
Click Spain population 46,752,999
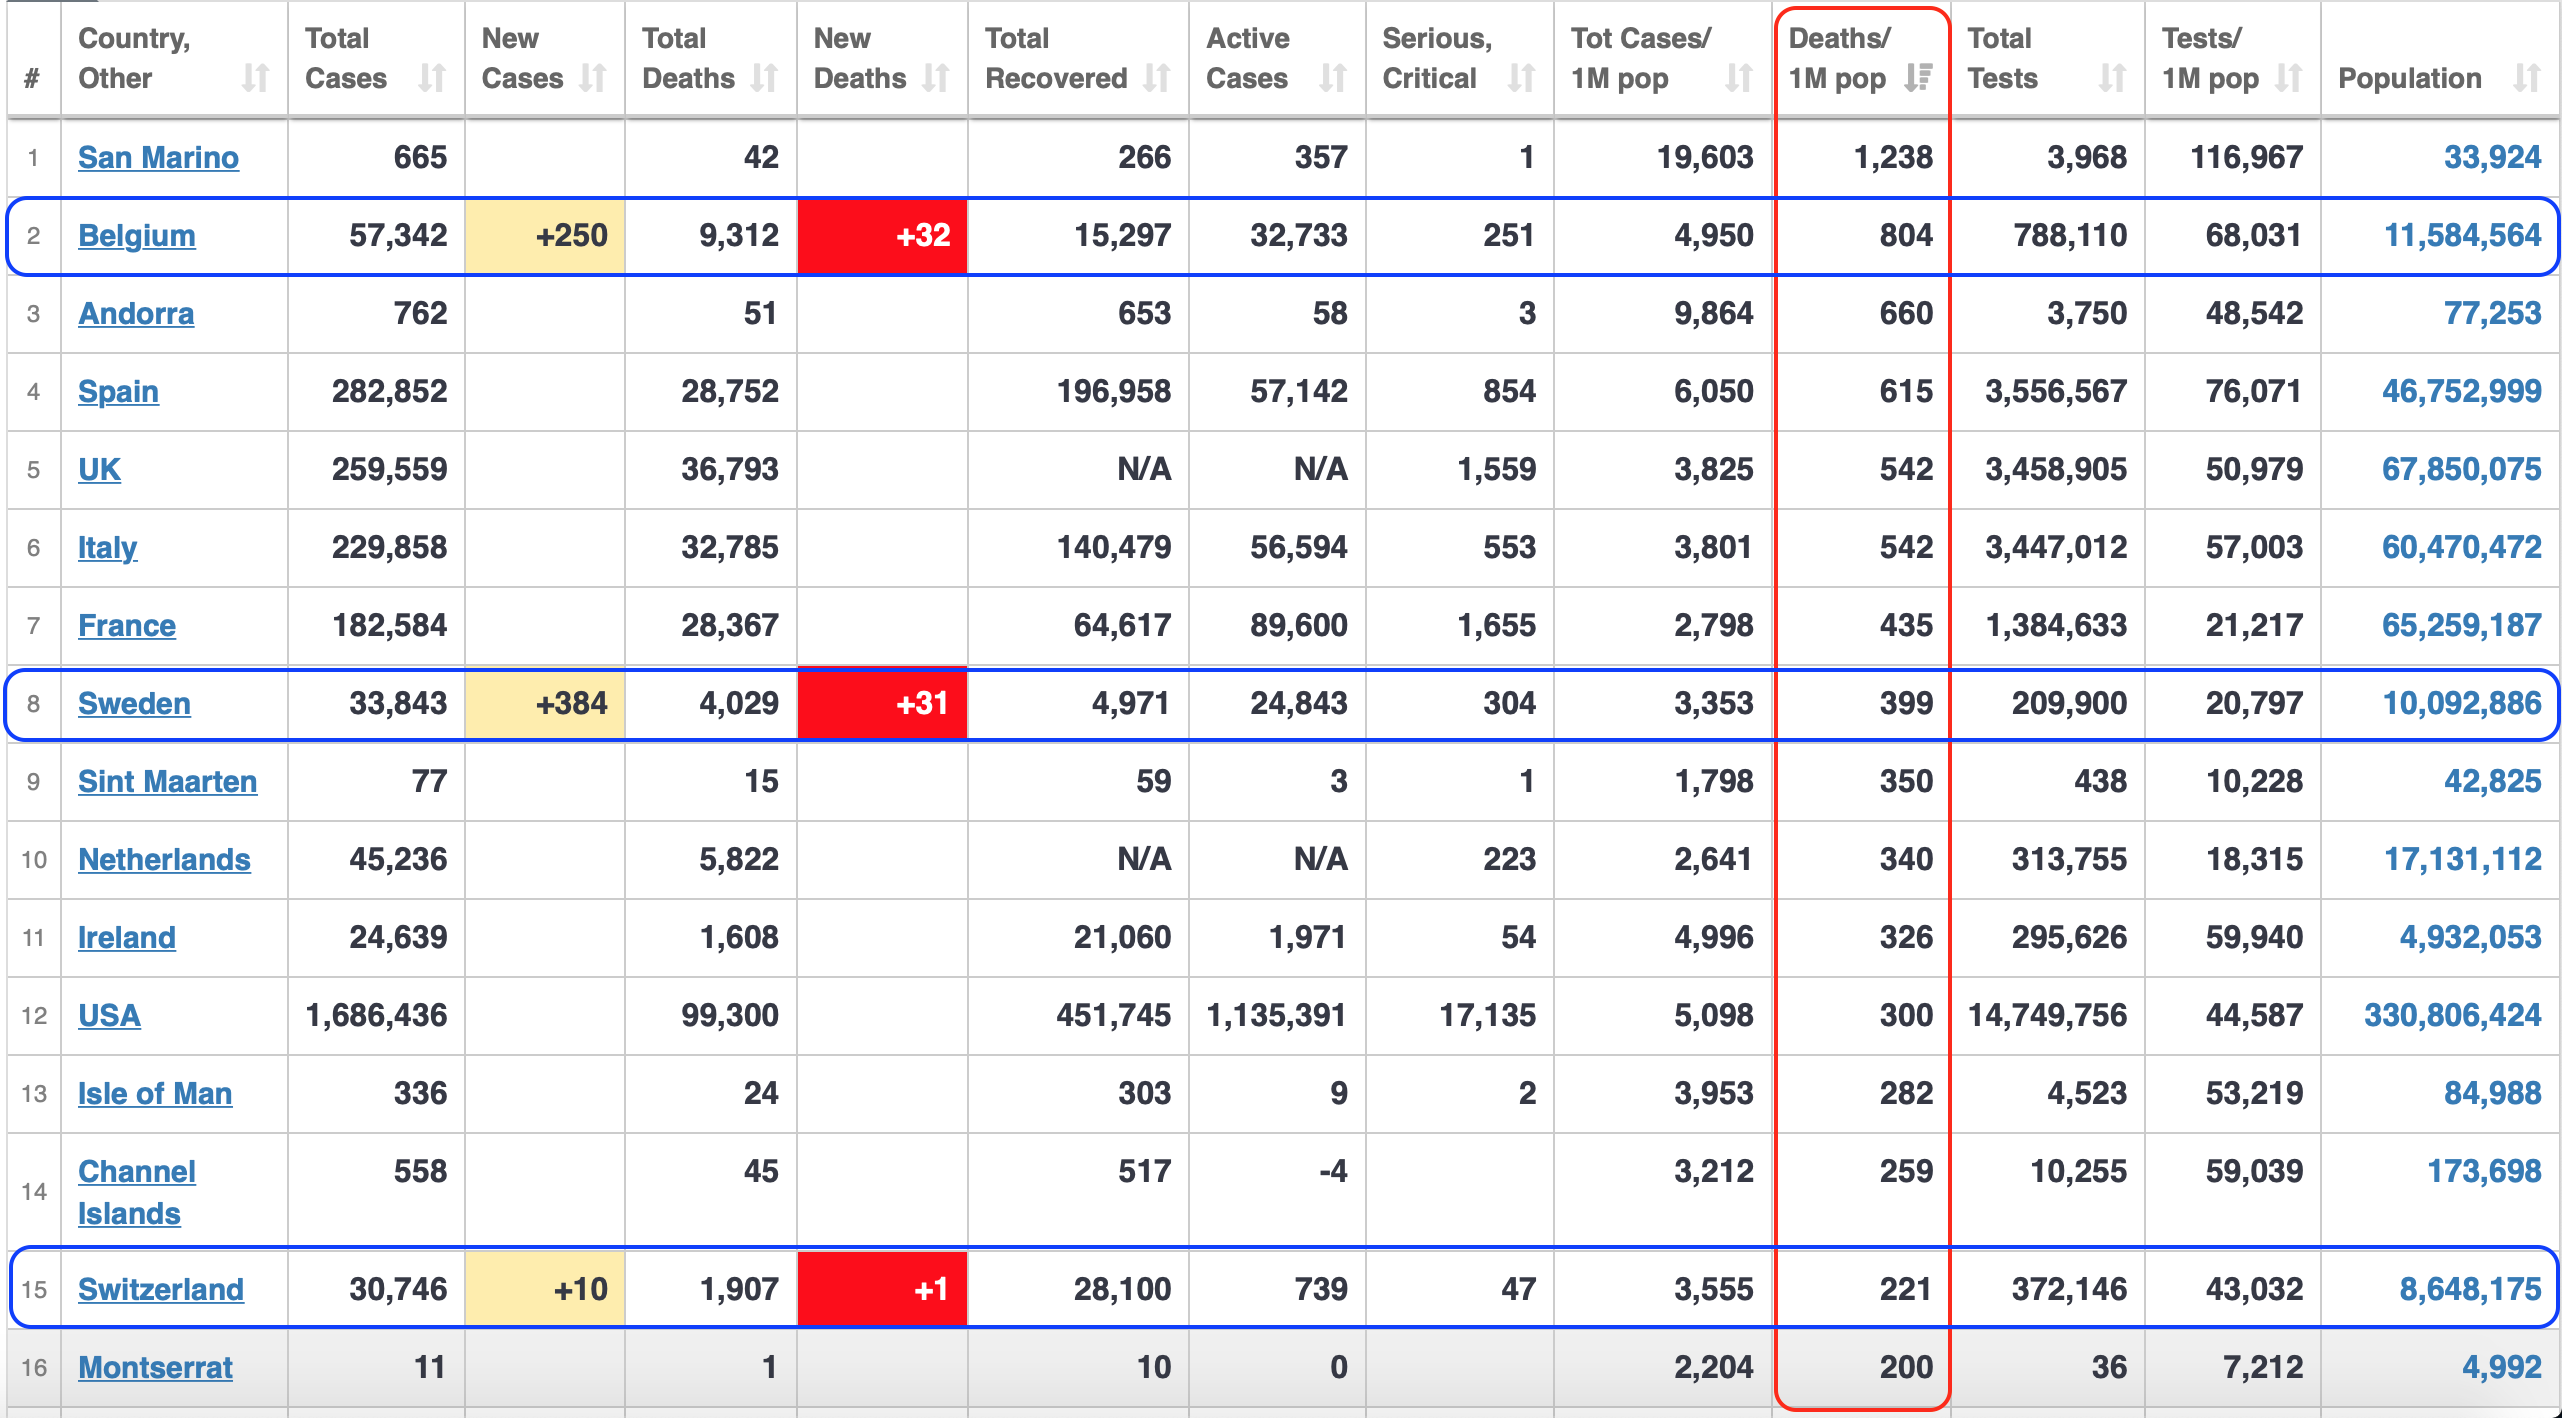coord(2461,391)
